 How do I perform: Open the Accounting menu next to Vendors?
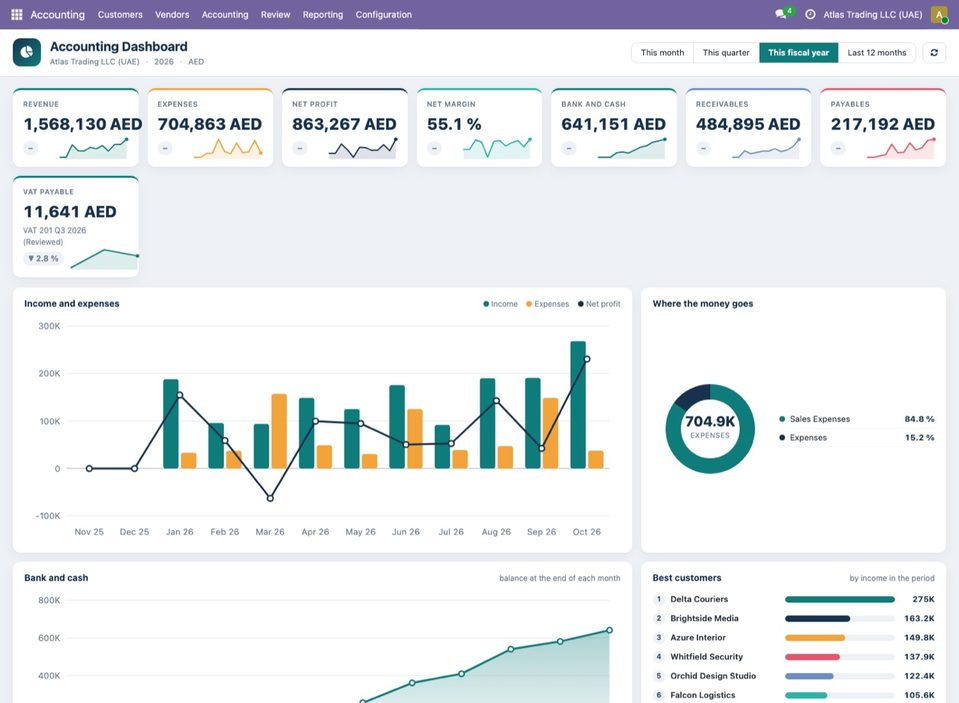point(225,14)
